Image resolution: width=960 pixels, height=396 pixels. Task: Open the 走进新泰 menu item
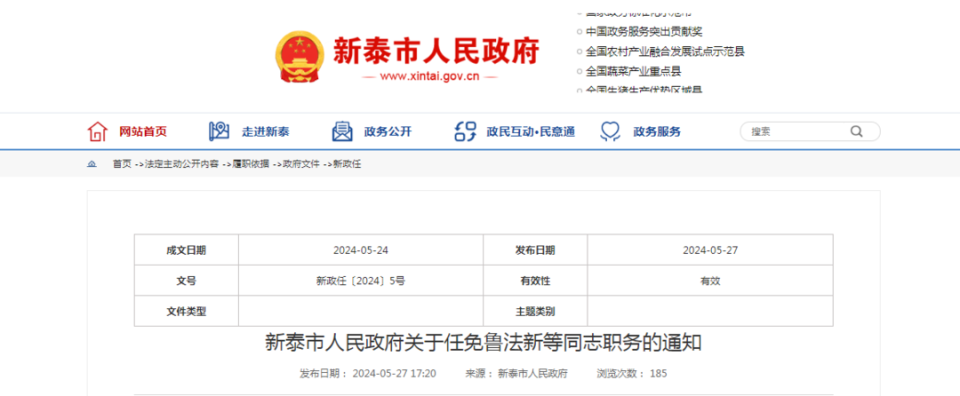coord(265,132)
